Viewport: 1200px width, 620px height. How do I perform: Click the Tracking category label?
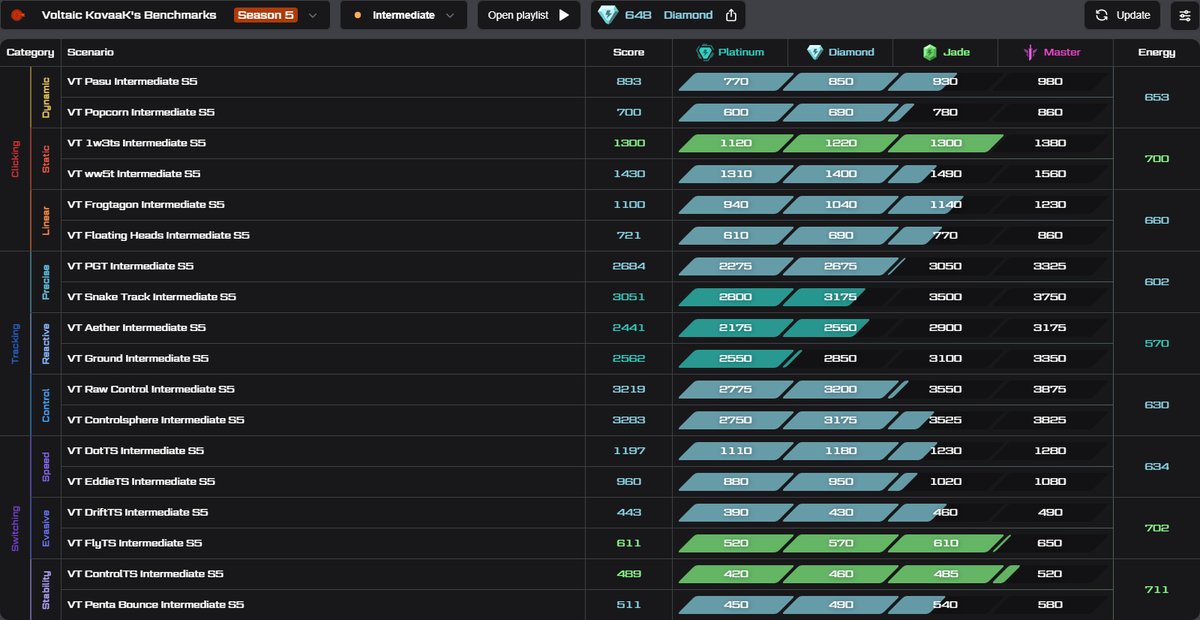[15, 343]
